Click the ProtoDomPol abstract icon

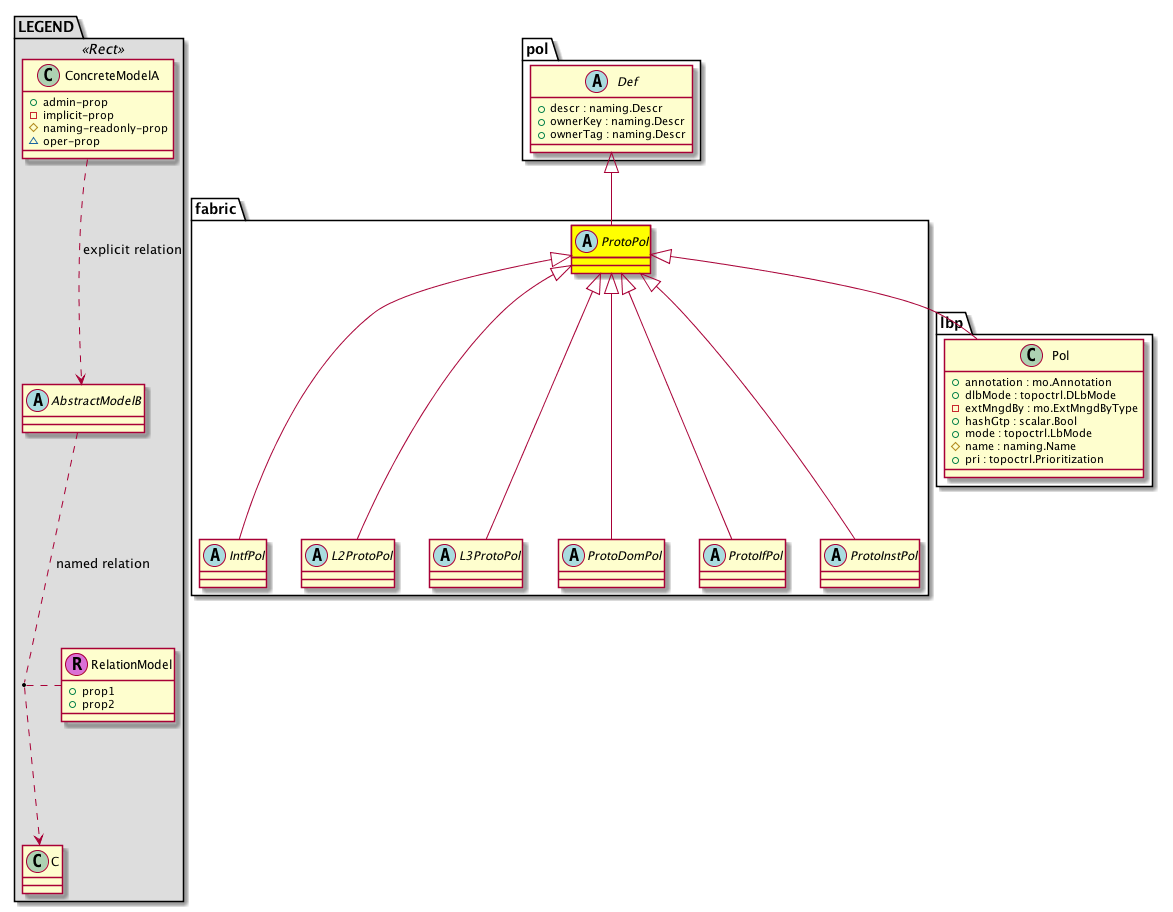pos(573,556)
